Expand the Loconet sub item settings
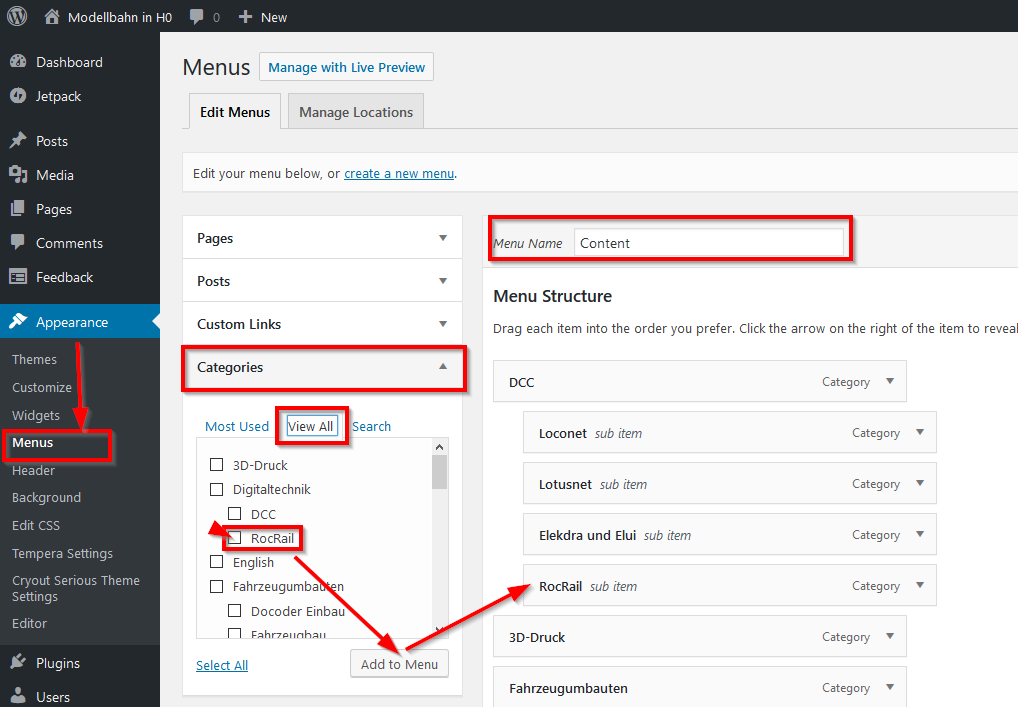This screenshot has width=1018, height=707. pyautogui.click(x=920, y=432)
